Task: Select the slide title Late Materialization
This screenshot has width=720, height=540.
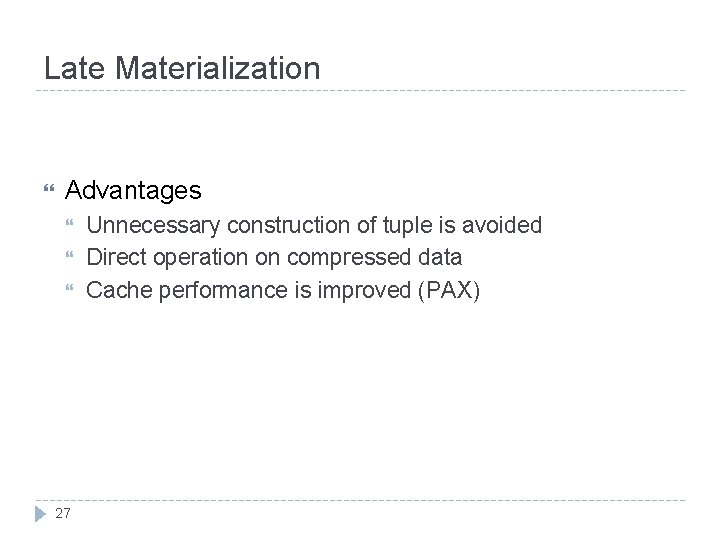Action: 182,68
